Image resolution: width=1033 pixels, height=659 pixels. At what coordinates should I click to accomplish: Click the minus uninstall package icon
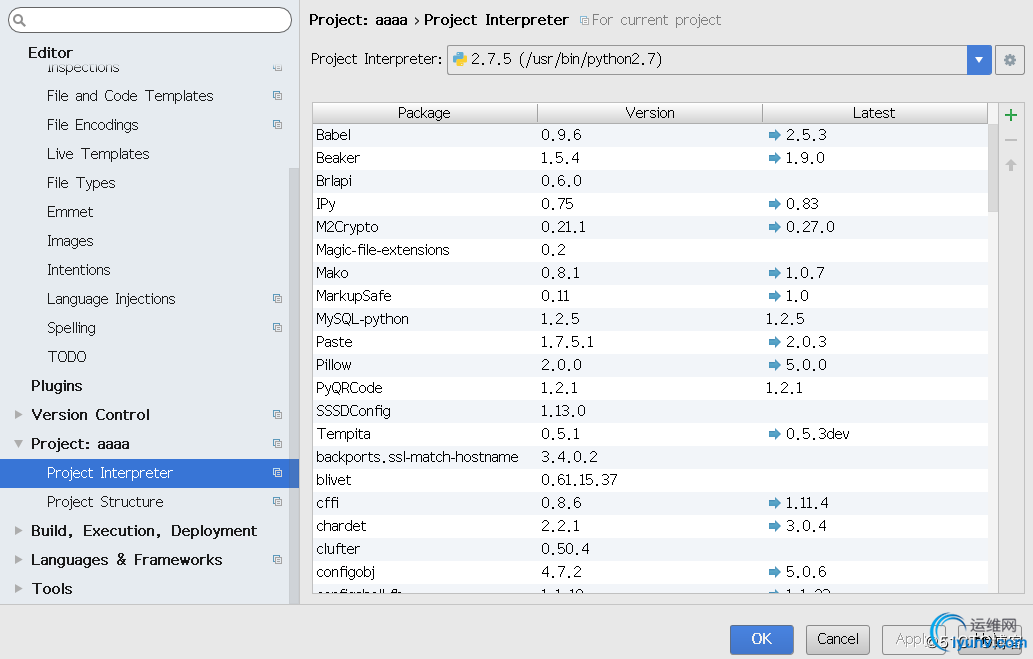click(x=1011, y=140)
